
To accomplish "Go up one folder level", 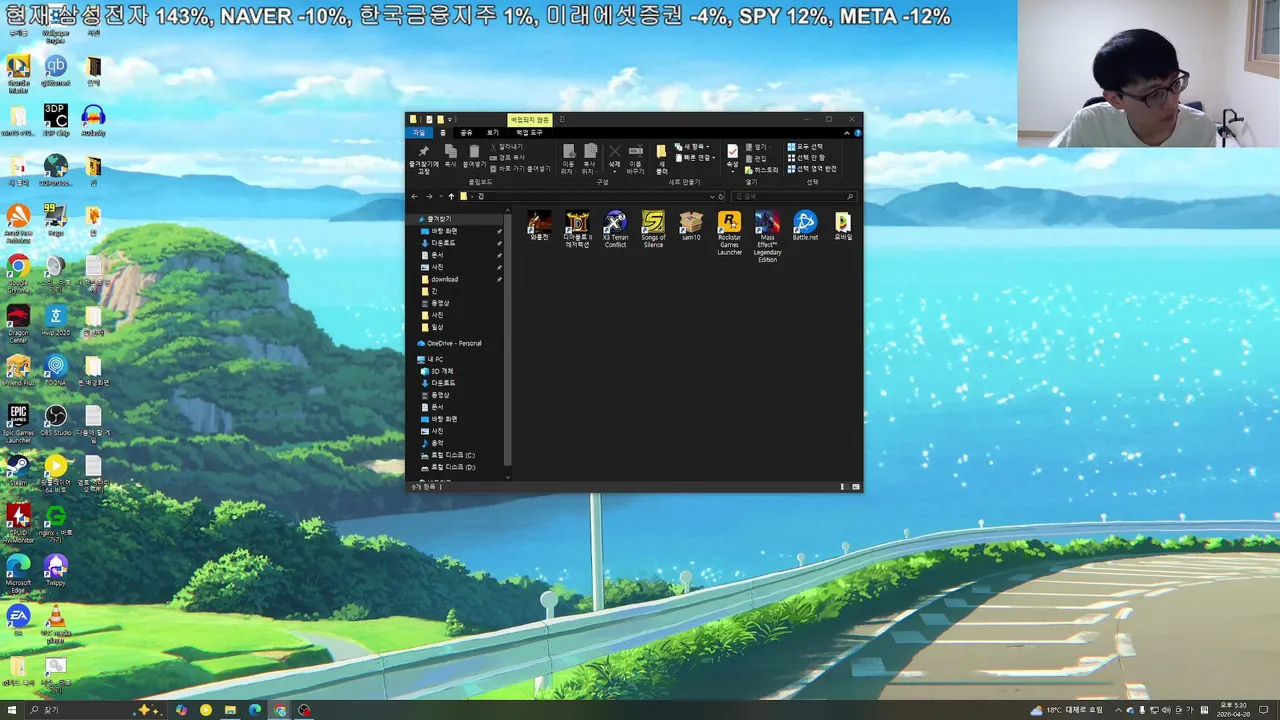I will click(x=451, y=196).
